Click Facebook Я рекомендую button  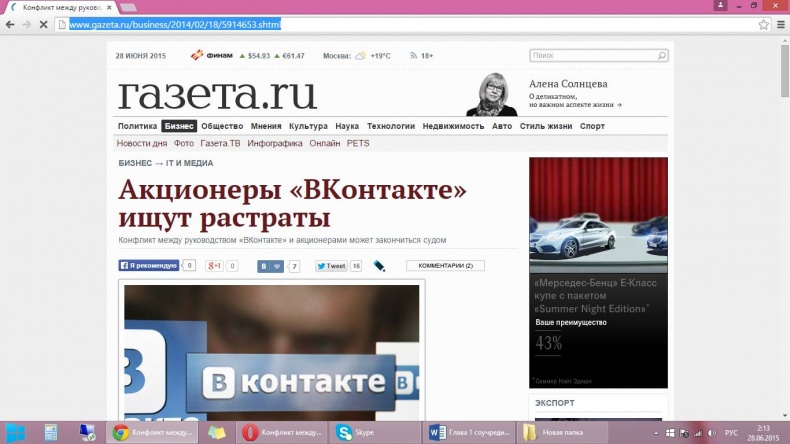pyautogui.click(x=149, y=266)
